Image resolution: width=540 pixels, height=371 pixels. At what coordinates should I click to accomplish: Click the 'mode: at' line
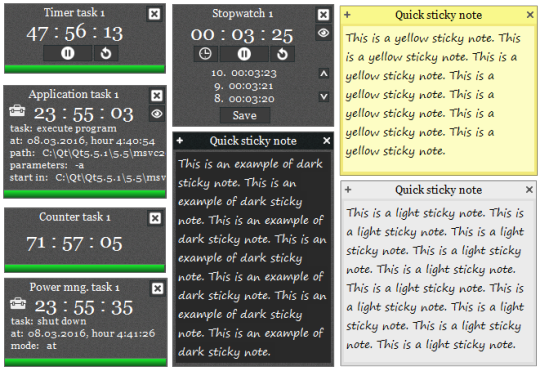[x=34, y=346]
